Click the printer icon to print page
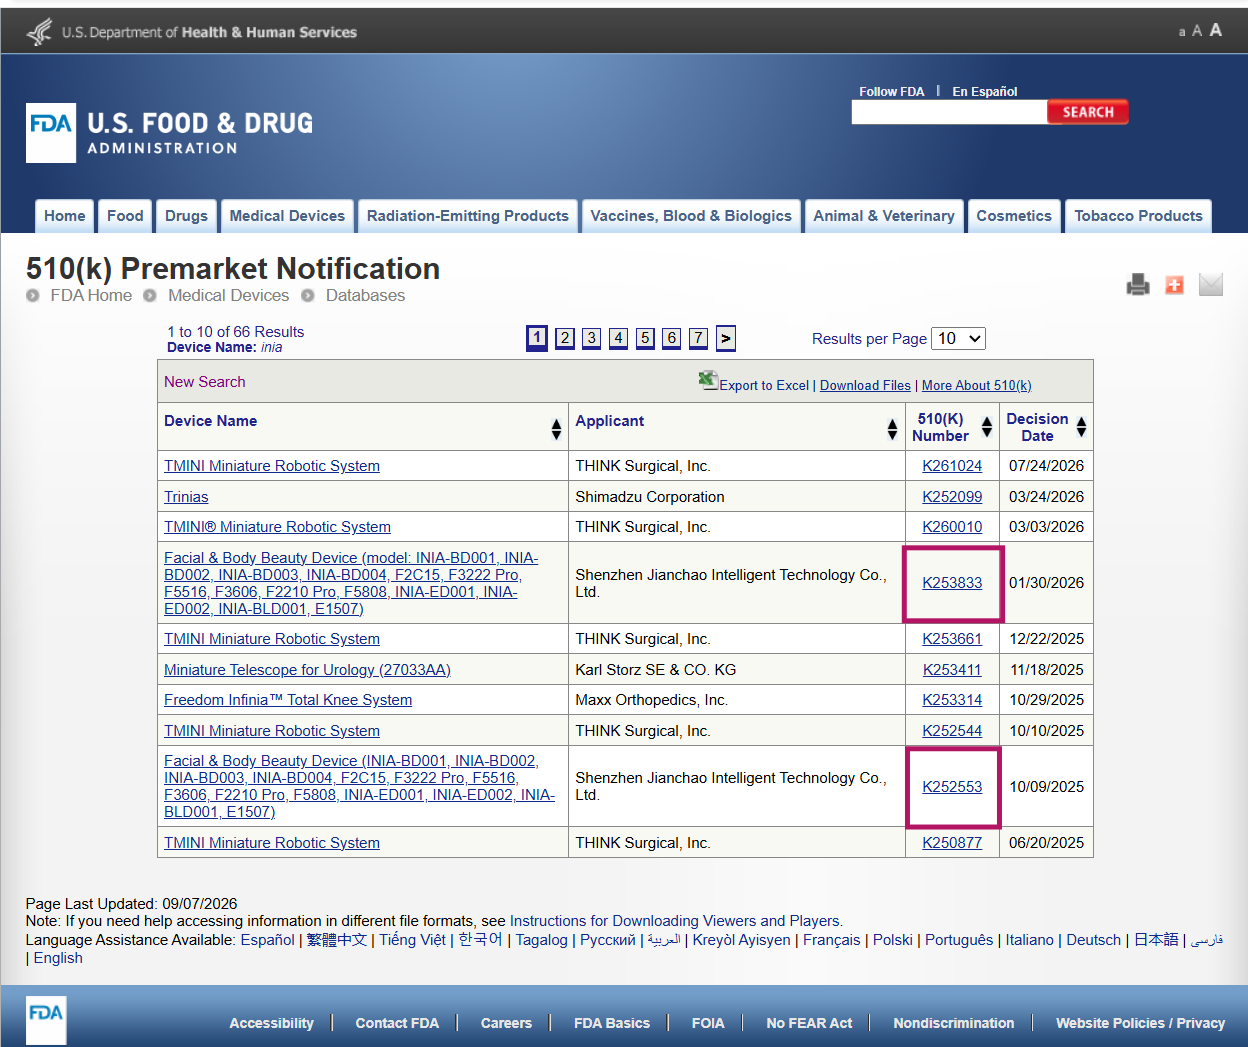The width and height of the screenshot is (1248, 1047). tap(1138, 285)
